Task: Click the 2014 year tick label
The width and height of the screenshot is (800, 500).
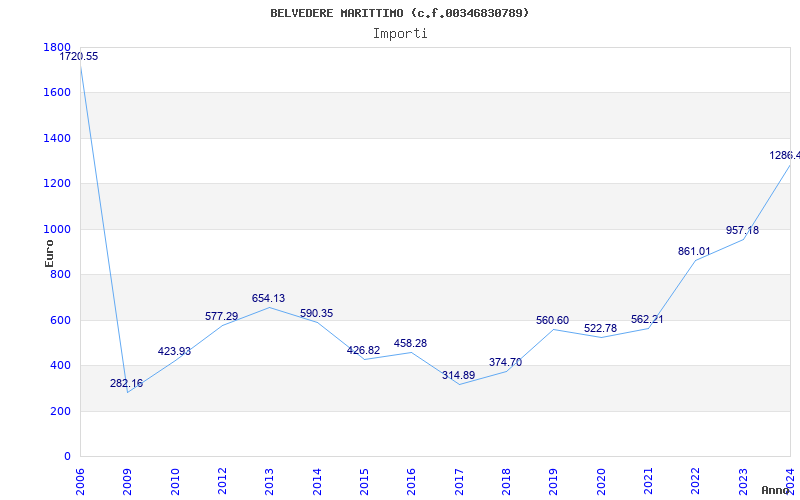Action: [317, 482]
